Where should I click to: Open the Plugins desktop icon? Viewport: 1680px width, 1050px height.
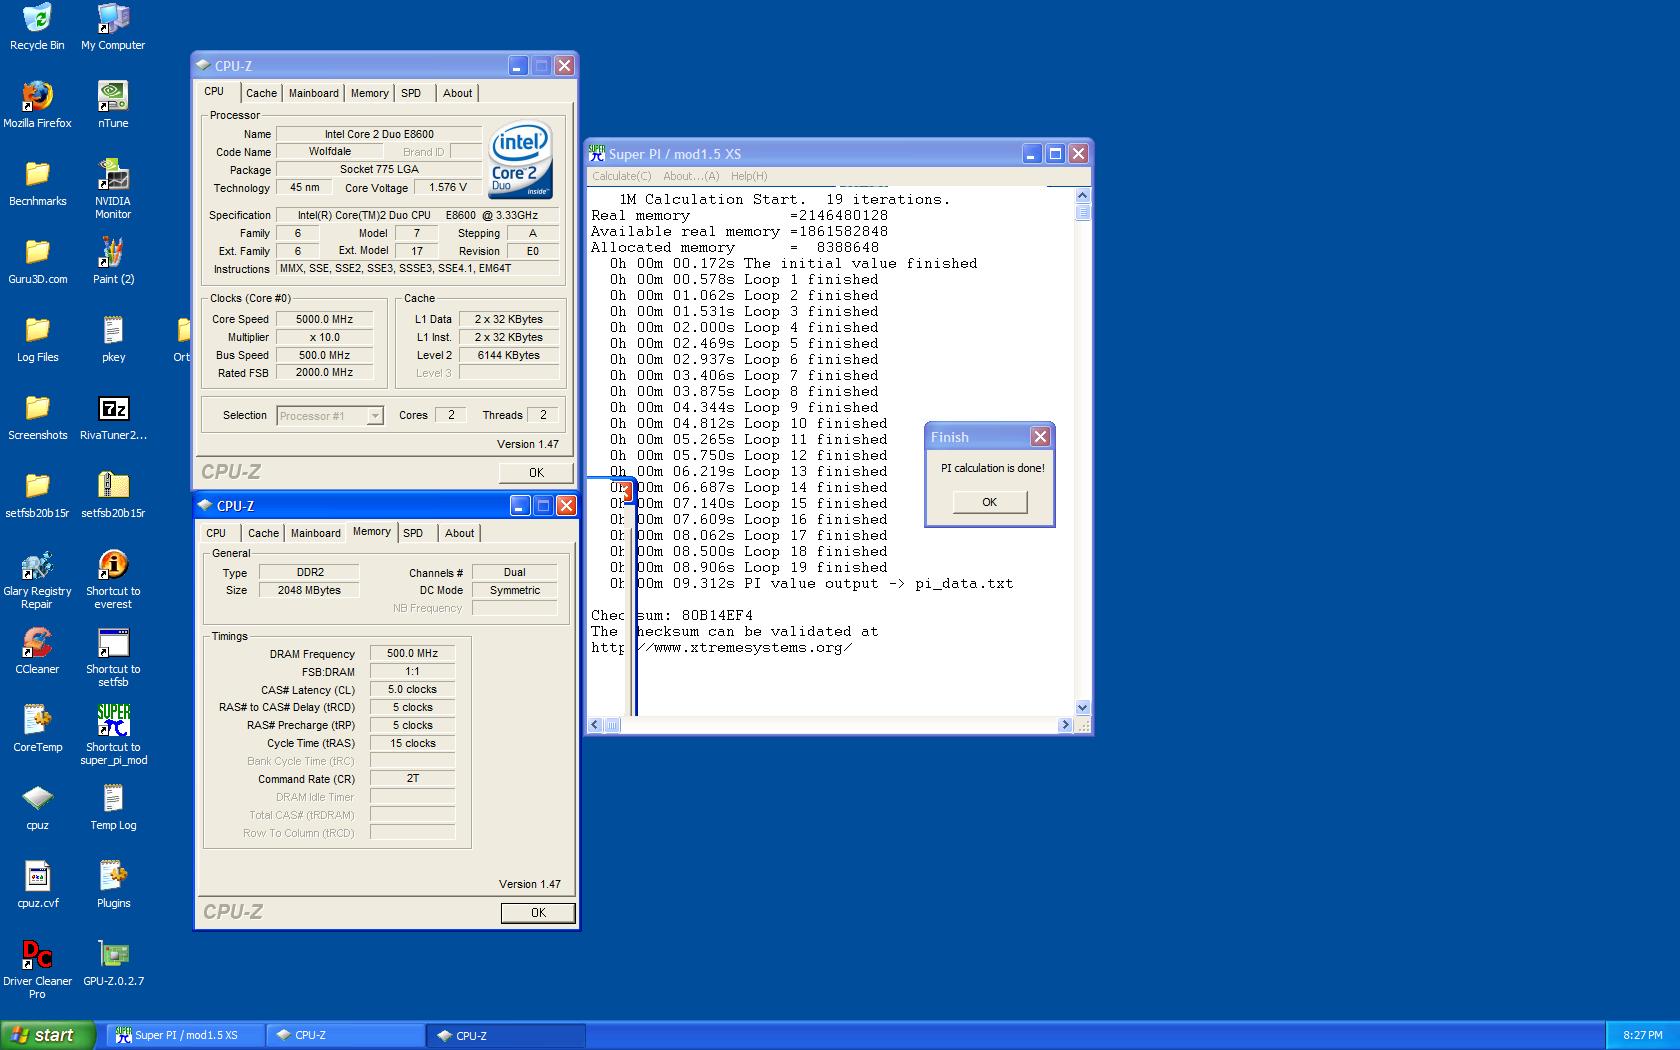click(x=113, y=885)
